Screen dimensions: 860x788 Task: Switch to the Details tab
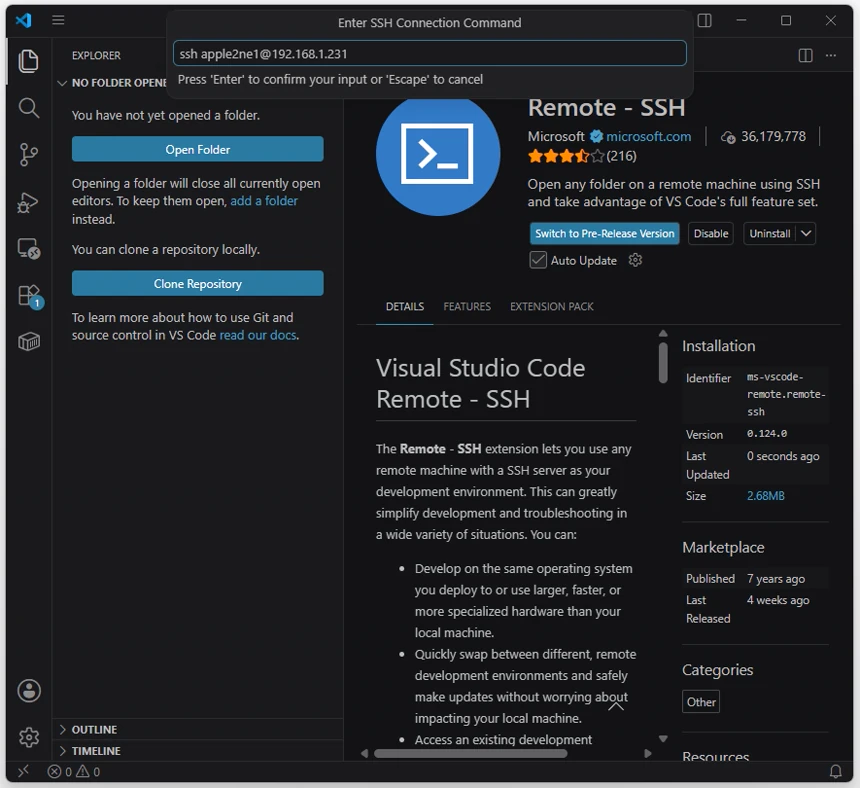click(x=405, y=307)
